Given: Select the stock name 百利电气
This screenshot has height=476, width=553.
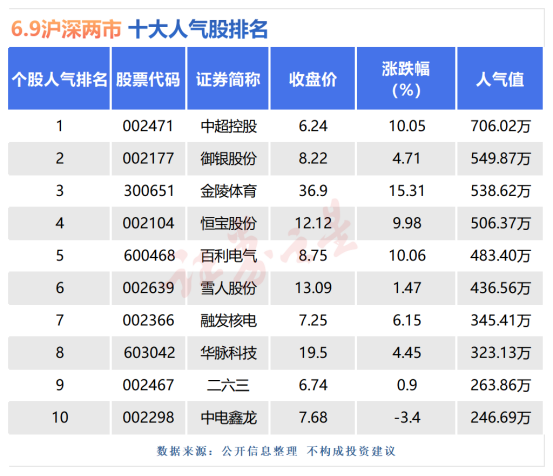Looking at the screenshot, I should [x=229, y=256].
